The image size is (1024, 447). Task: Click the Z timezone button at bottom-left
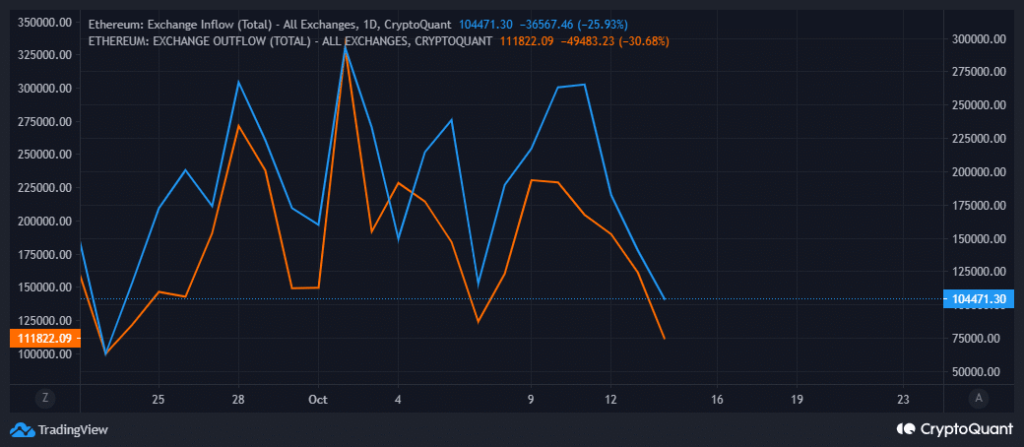(45, 398)
